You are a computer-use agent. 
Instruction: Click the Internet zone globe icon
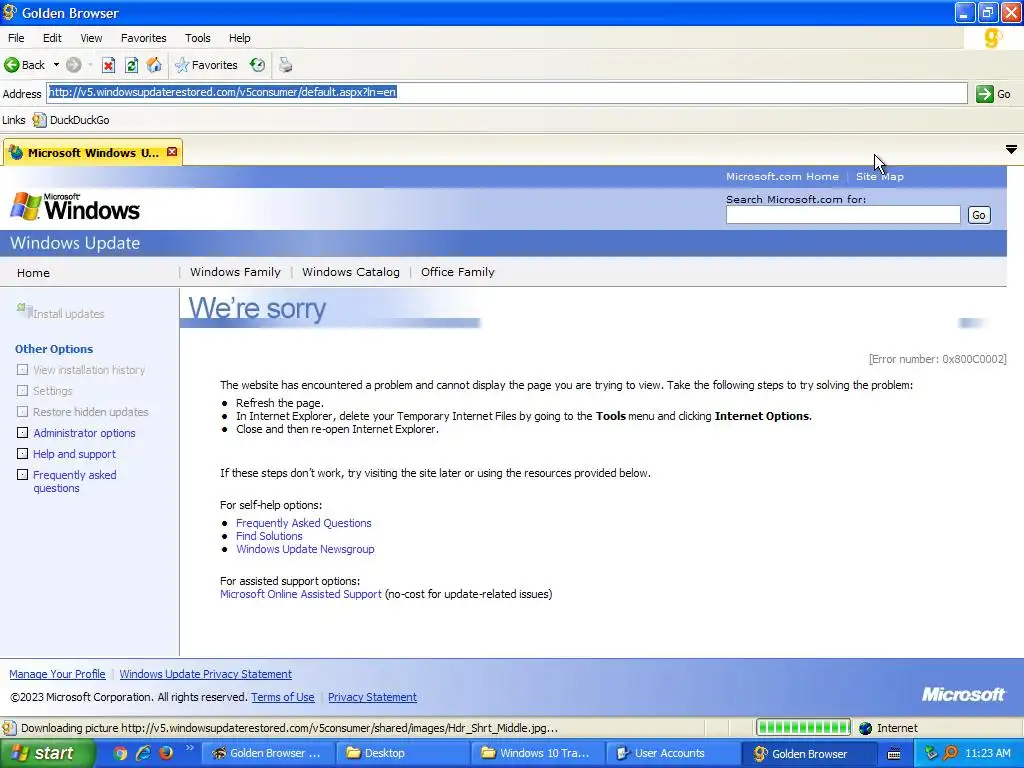click(x=865, y=728)
